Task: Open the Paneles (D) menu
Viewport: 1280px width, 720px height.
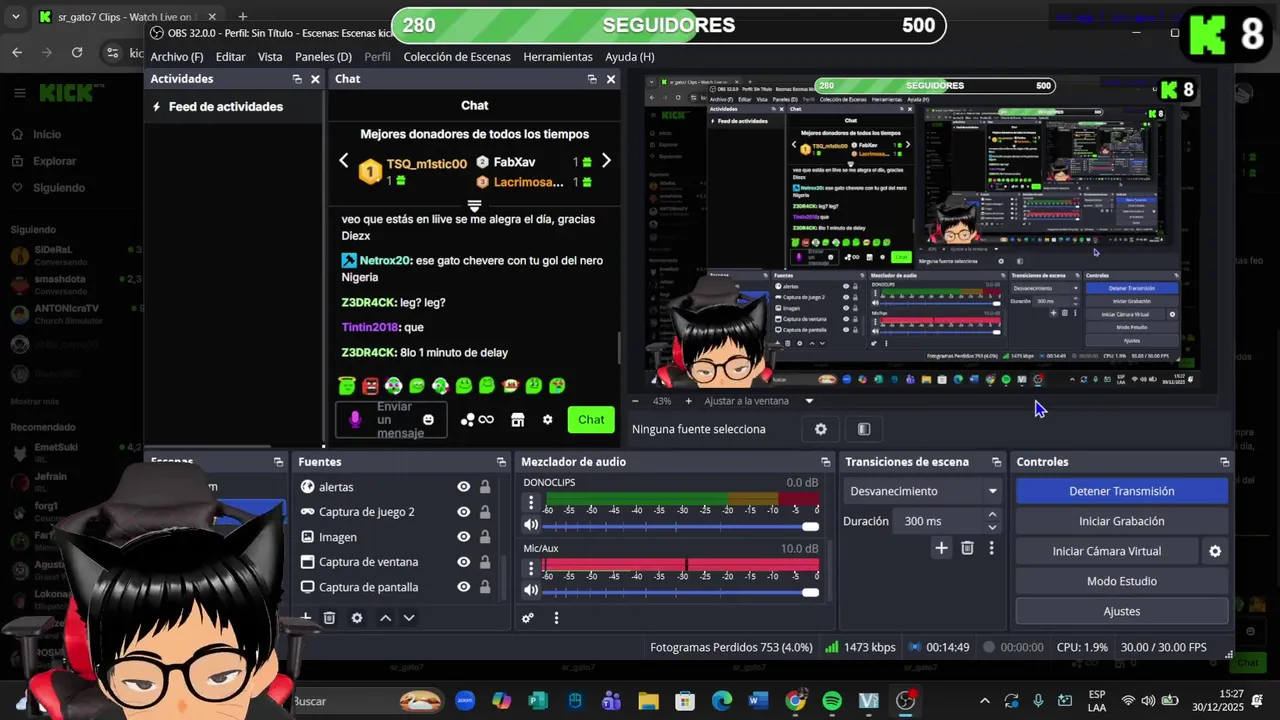Action: tap(323, 57)
